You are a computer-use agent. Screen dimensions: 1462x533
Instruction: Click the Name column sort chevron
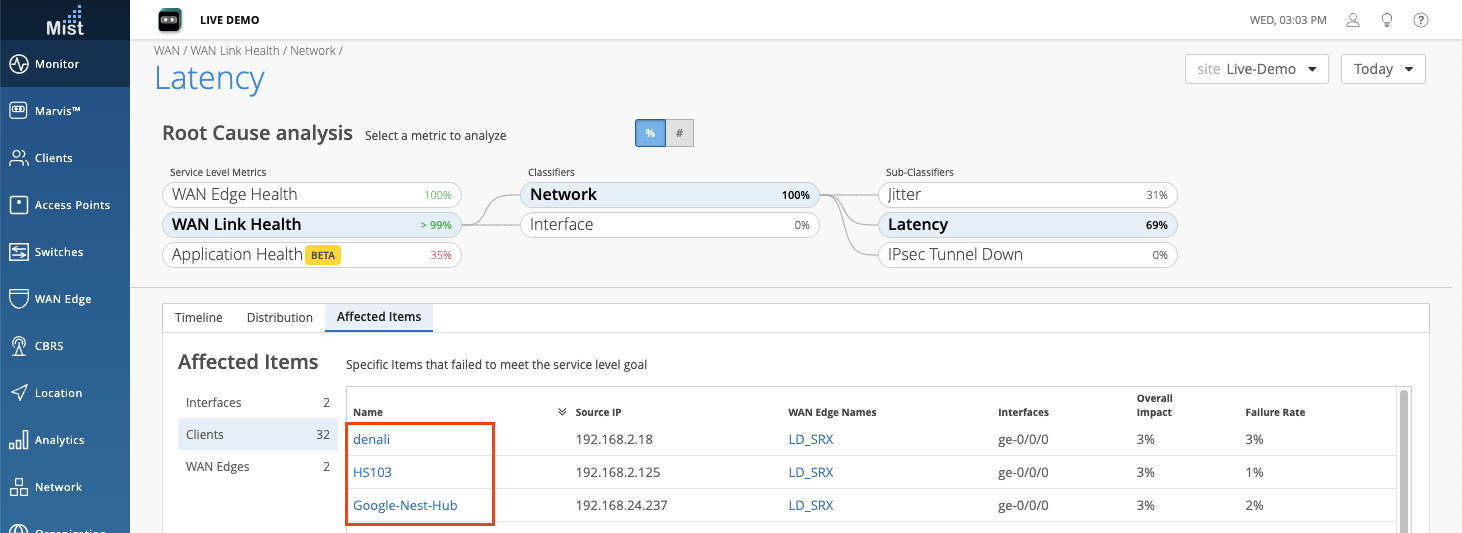(x=561, y=412)
